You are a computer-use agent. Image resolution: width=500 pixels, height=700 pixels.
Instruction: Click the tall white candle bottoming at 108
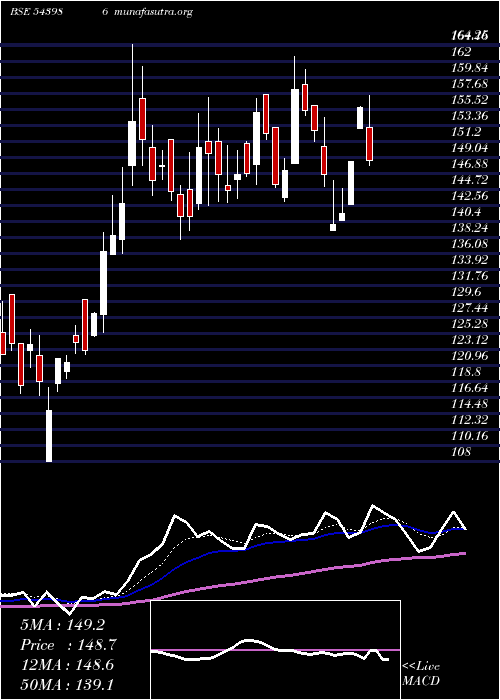pyautogui.click(x=49, y=436)
